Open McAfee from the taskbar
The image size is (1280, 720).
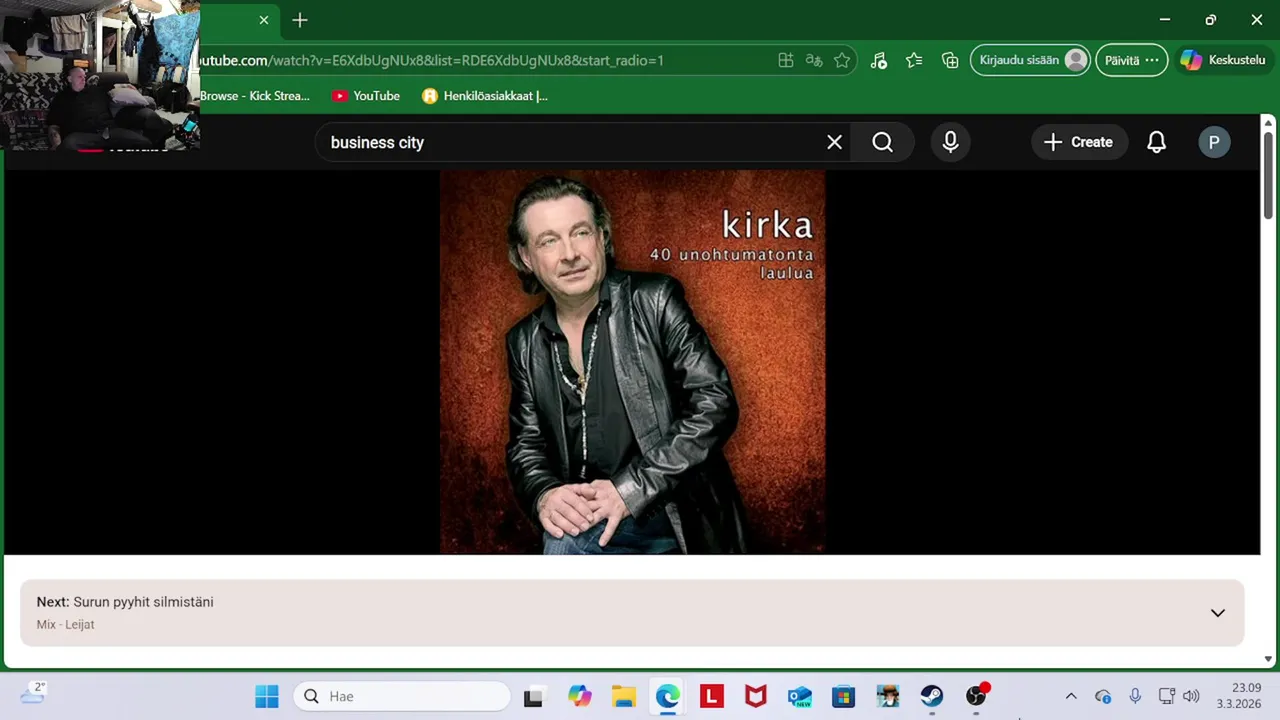click(x=756, y=696)
